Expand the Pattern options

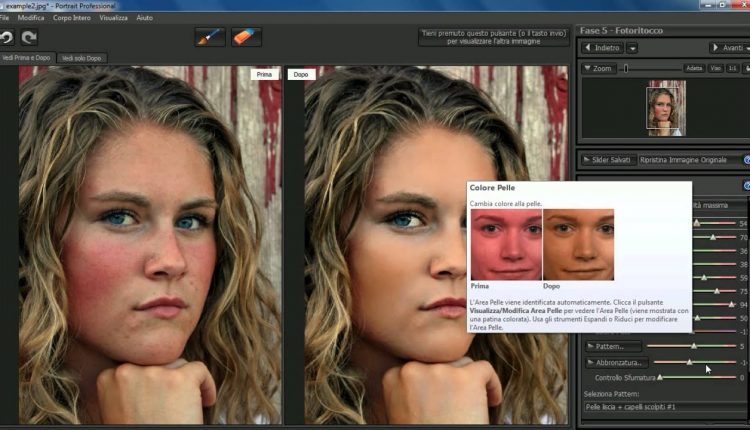[x=613, y=346]
